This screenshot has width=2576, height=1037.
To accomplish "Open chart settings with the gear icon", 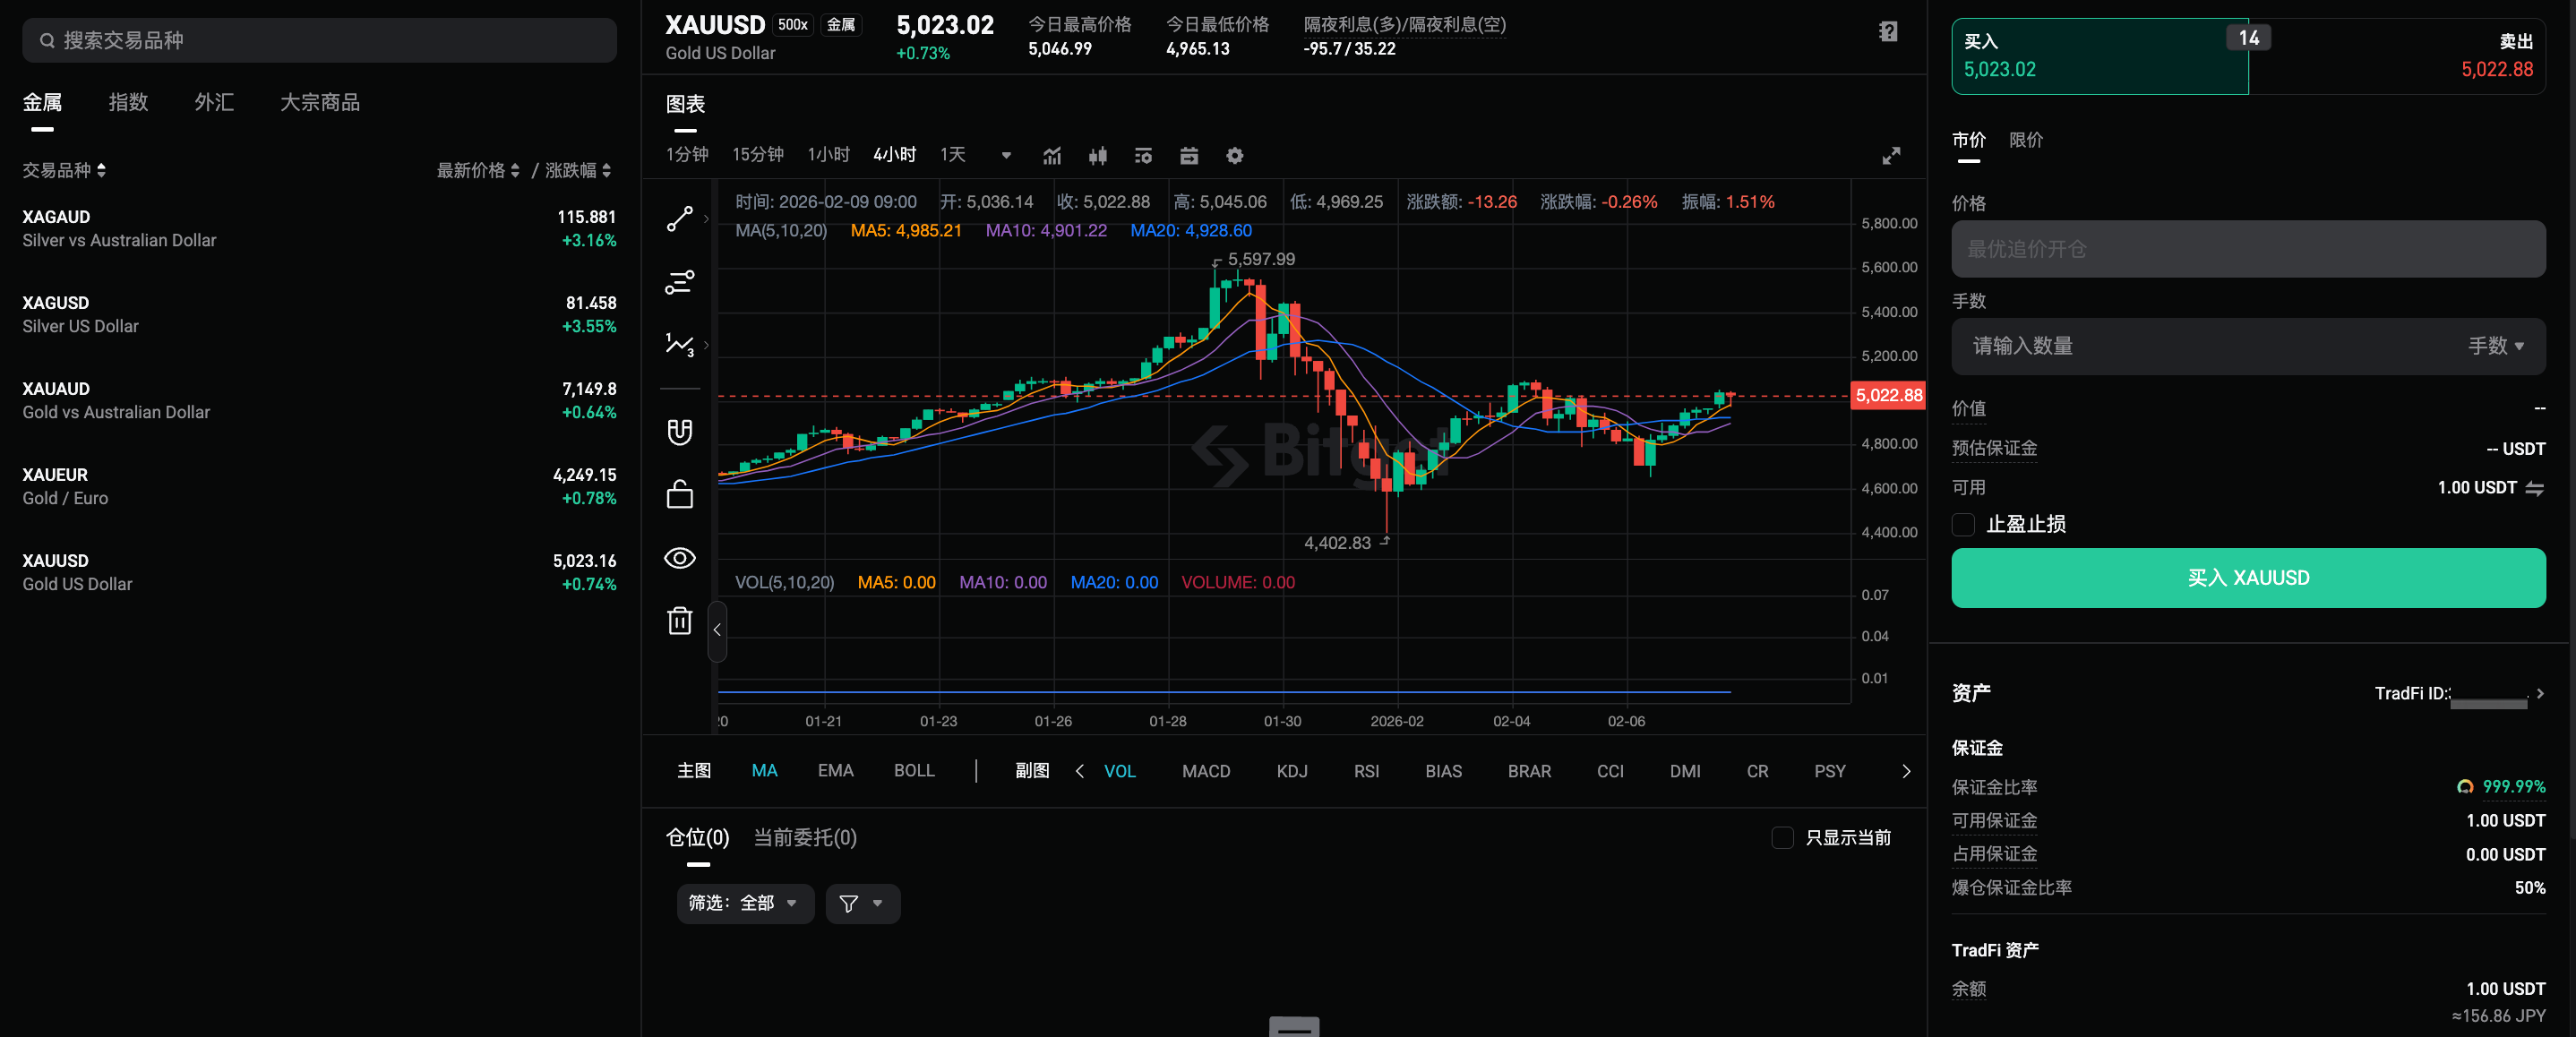I will click(x=1235, y=156).
